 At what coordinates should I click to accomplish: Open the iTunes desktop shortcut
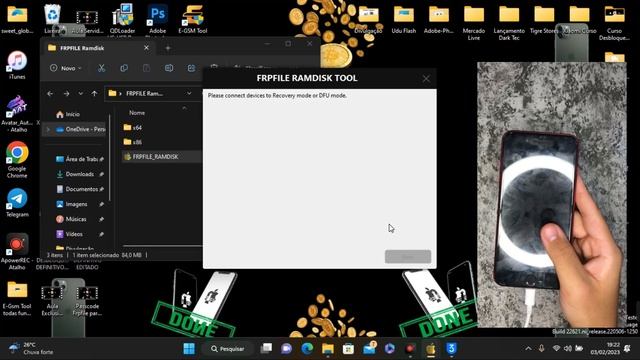pyautogui.click(x=17, y=65)
